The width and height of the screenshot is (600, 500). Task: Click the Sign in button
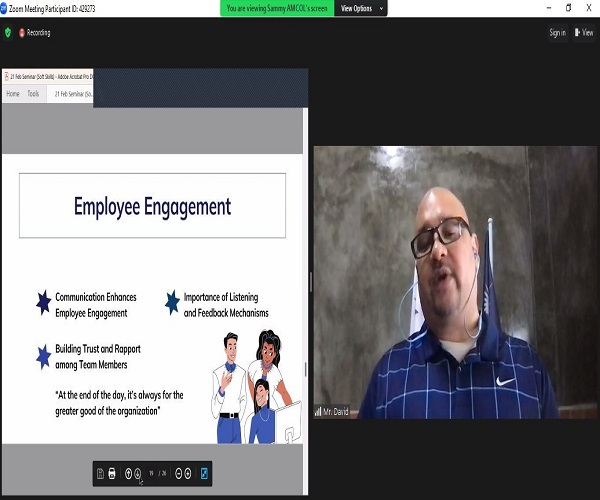[x=558, y=33]
